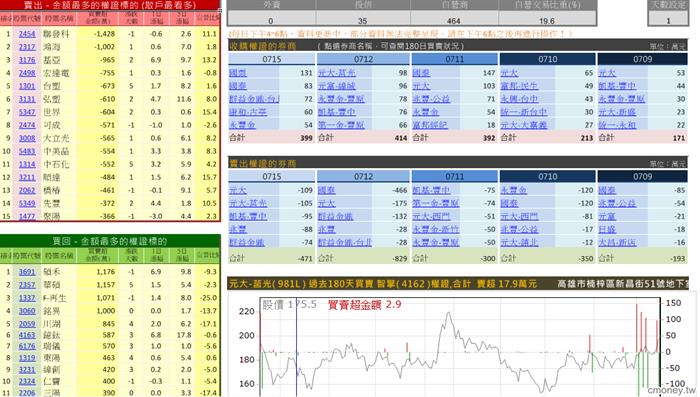
Task: Open stock code link 2474
Action: point(27,125)
